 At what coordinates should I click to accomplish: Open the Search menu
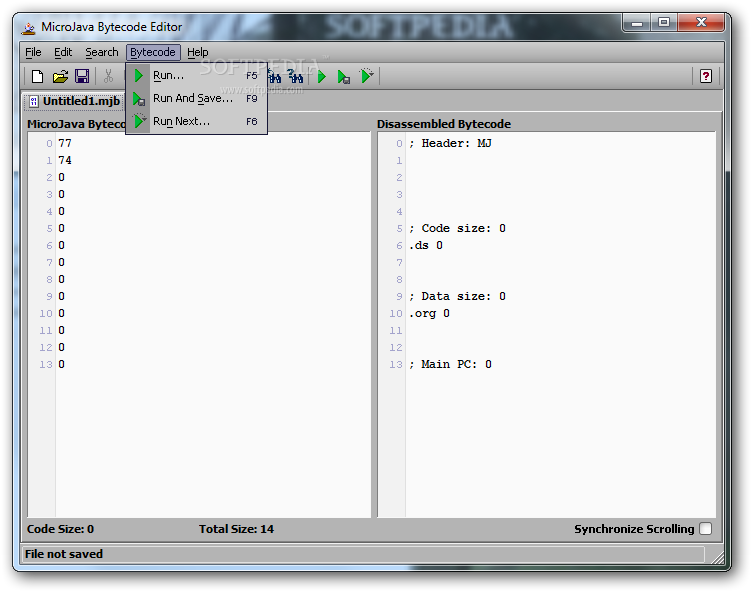[x=102, y=52]
